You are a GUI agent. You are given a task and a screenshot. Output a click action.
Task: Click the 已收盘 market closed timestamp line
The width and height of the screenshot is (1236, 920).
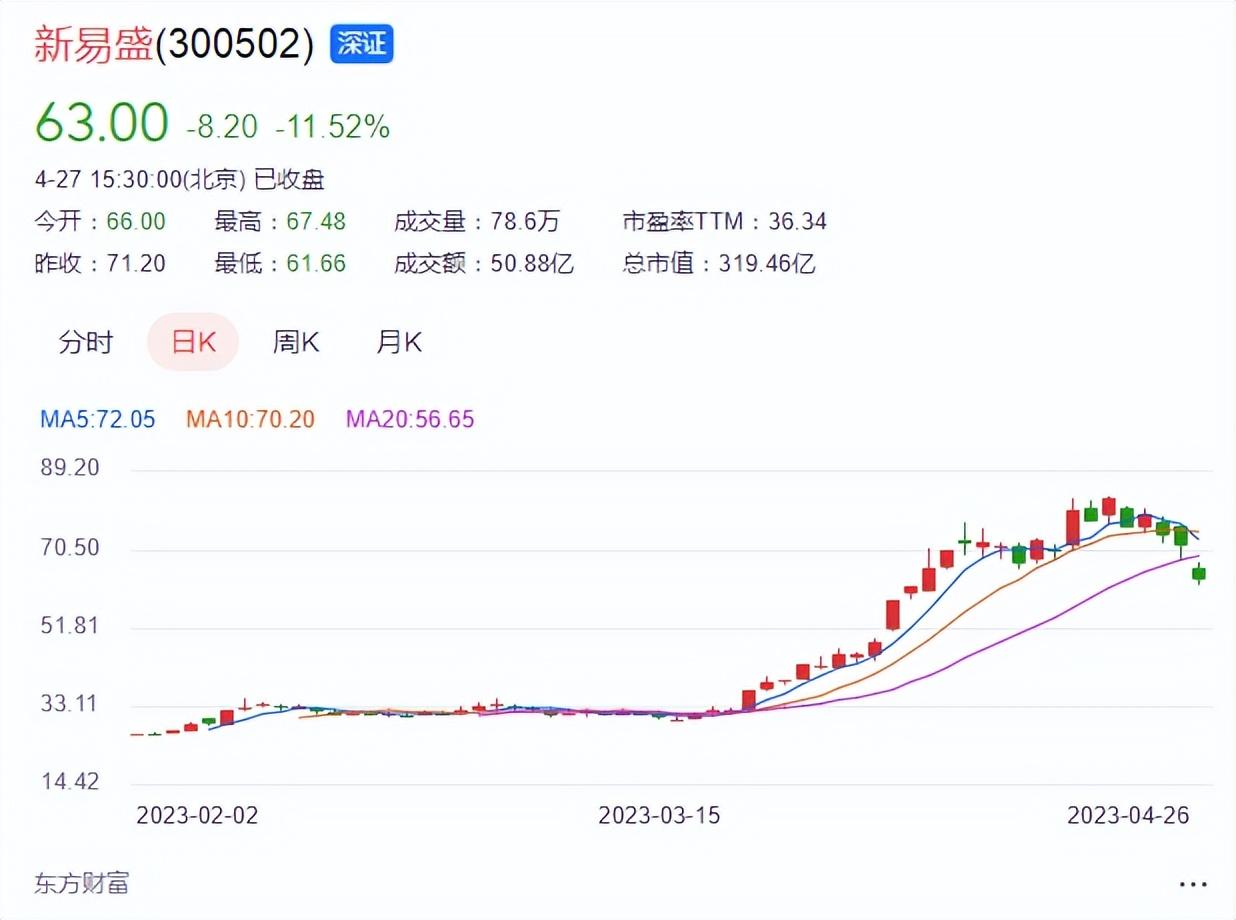(180, 180)
